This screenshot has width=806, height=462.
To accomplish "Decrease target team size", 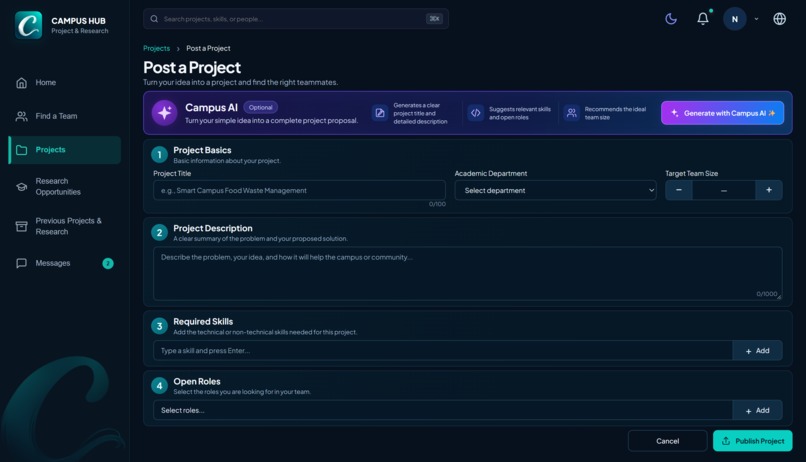I will tap(679, 190).
